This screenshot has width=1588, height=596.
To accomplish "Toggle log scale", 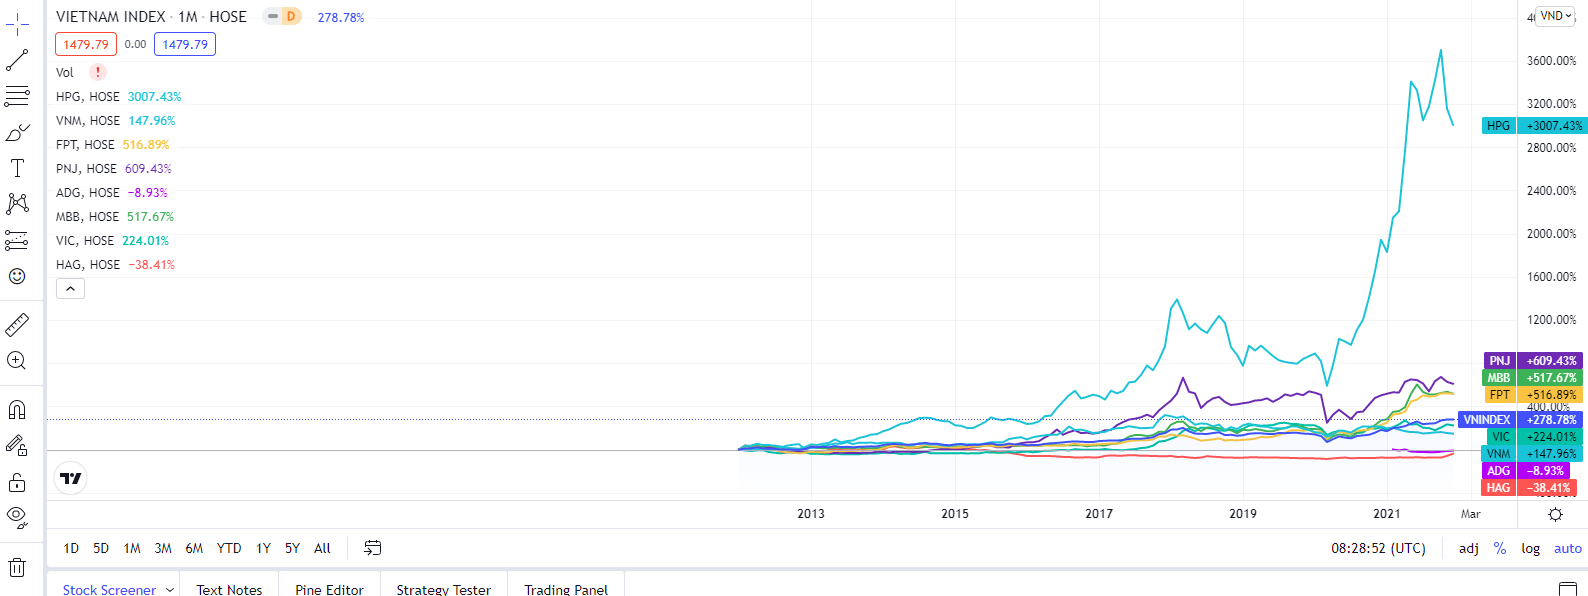I will click(1531, 548).
